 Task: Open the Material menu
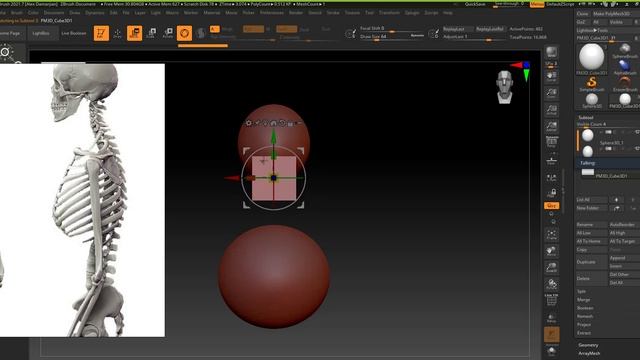212,13
